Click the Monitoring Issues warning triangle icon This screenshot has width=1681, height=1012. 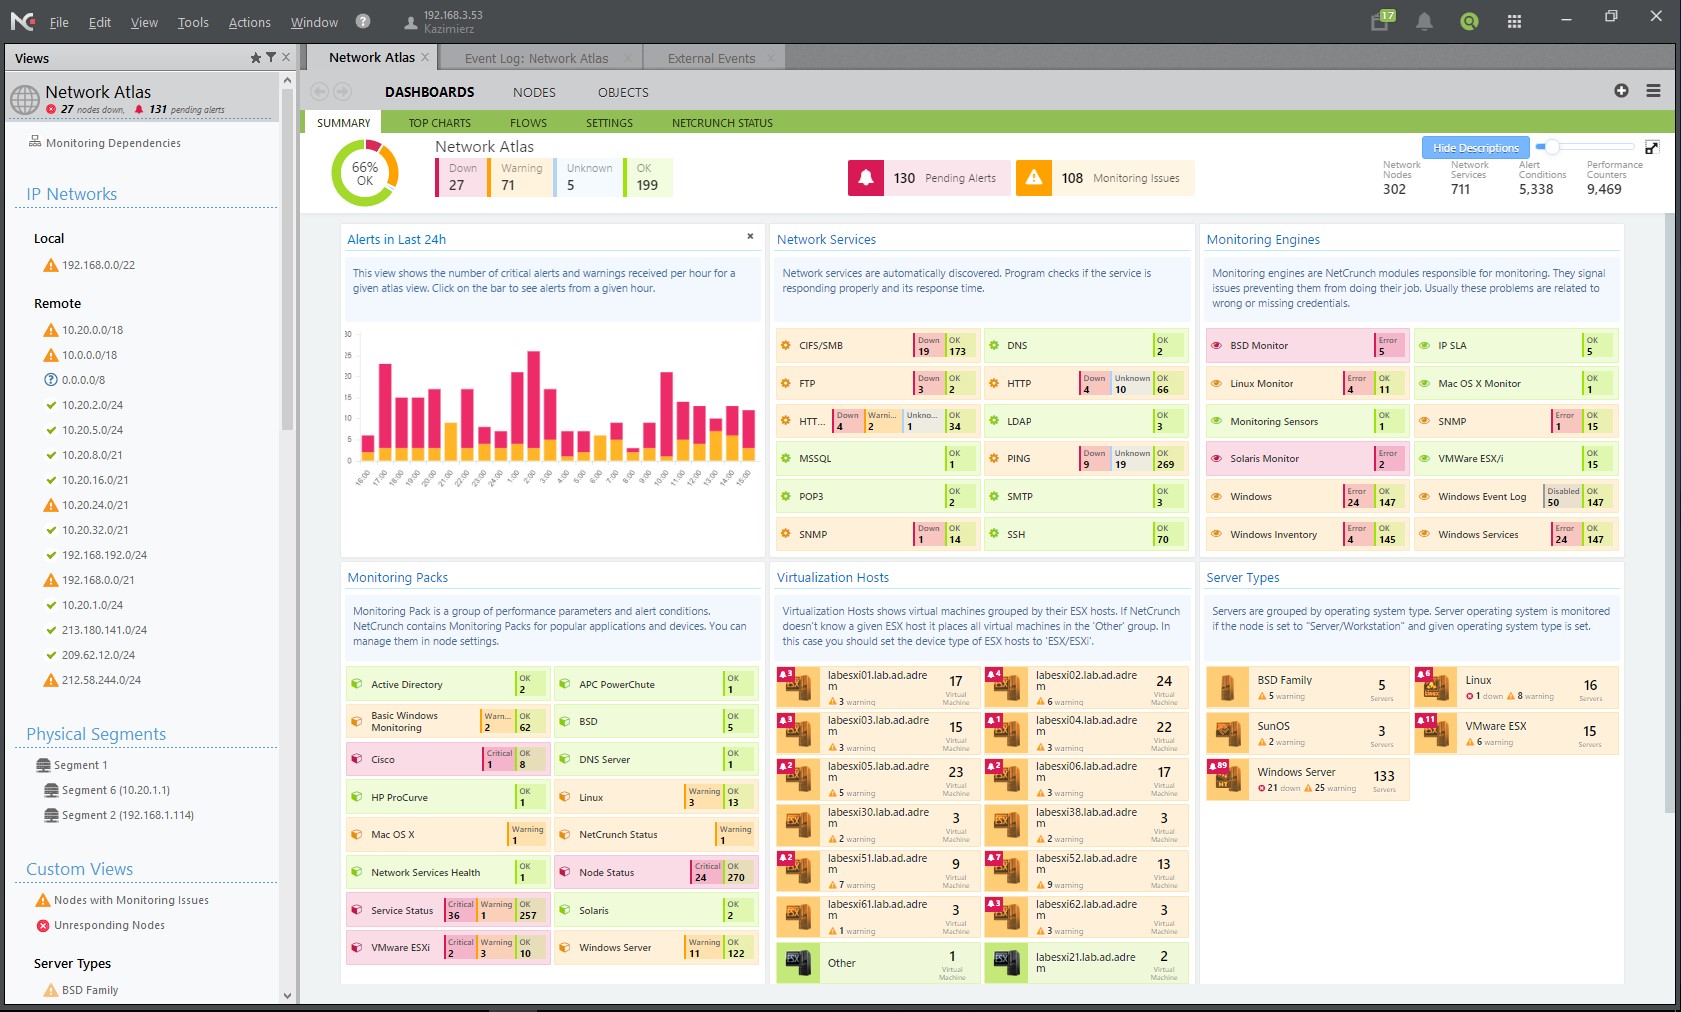1034,178
